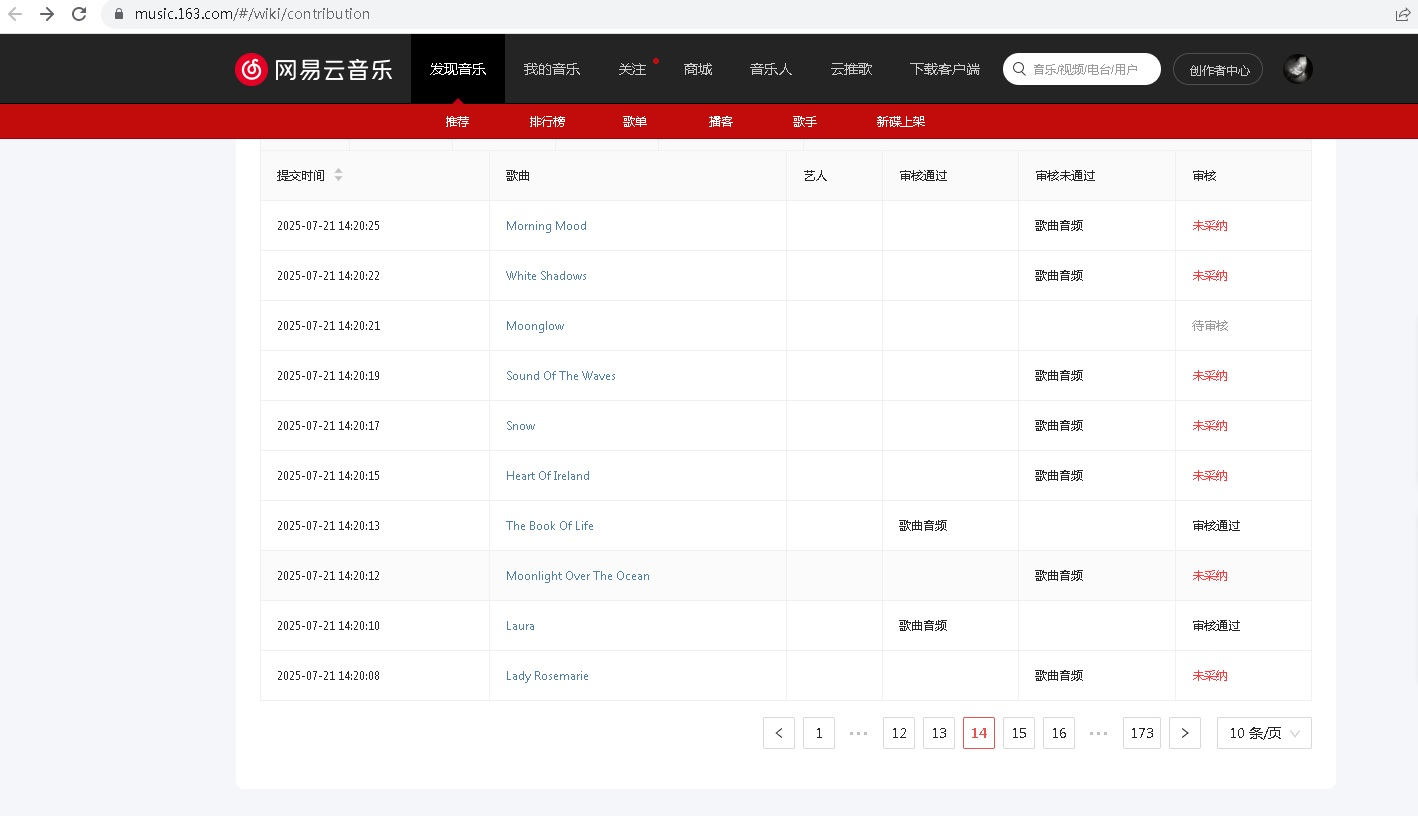
Task: Expand the 10 条/页 page size dropdown
Action: click(1264, 733)
